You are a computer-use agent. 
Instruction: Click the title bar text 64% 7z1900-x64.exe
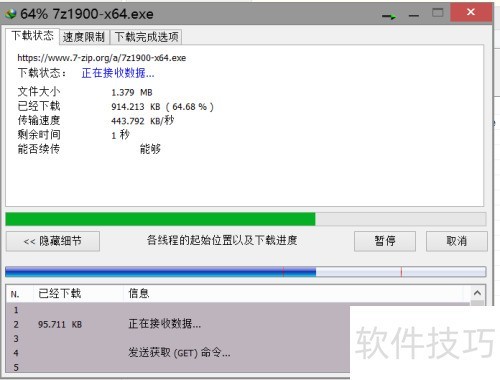tap(87, 14)
